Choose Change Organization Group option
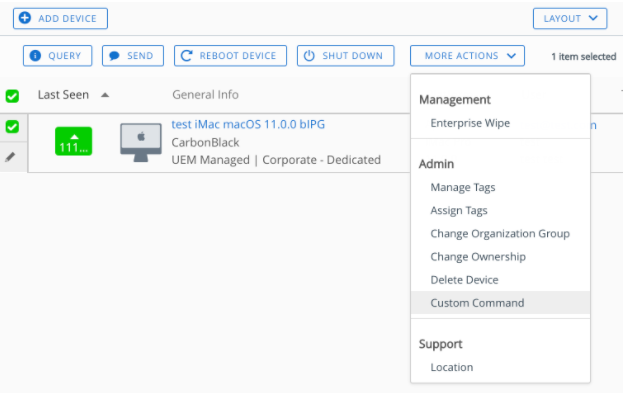624x393 pixels. point(500,233)
